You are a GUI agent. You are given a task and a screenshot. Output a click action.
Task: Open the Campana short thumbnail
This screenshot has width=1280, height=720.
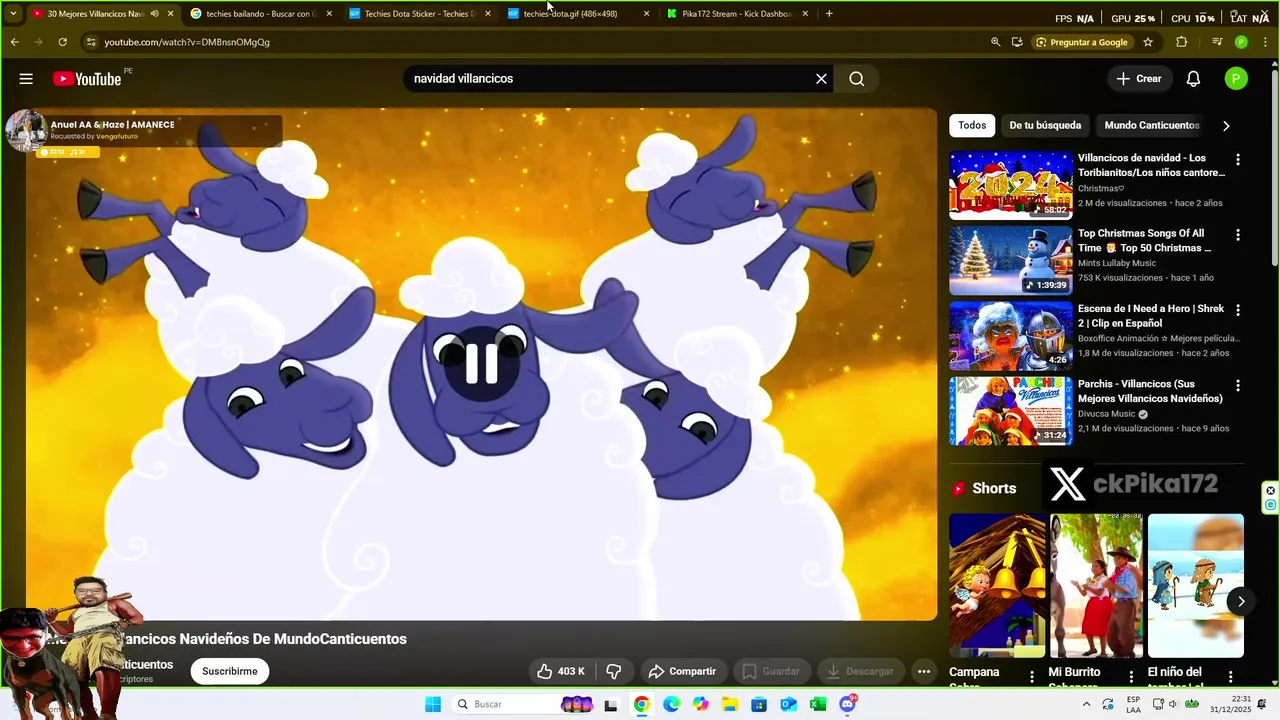click(x=997, y=585)
